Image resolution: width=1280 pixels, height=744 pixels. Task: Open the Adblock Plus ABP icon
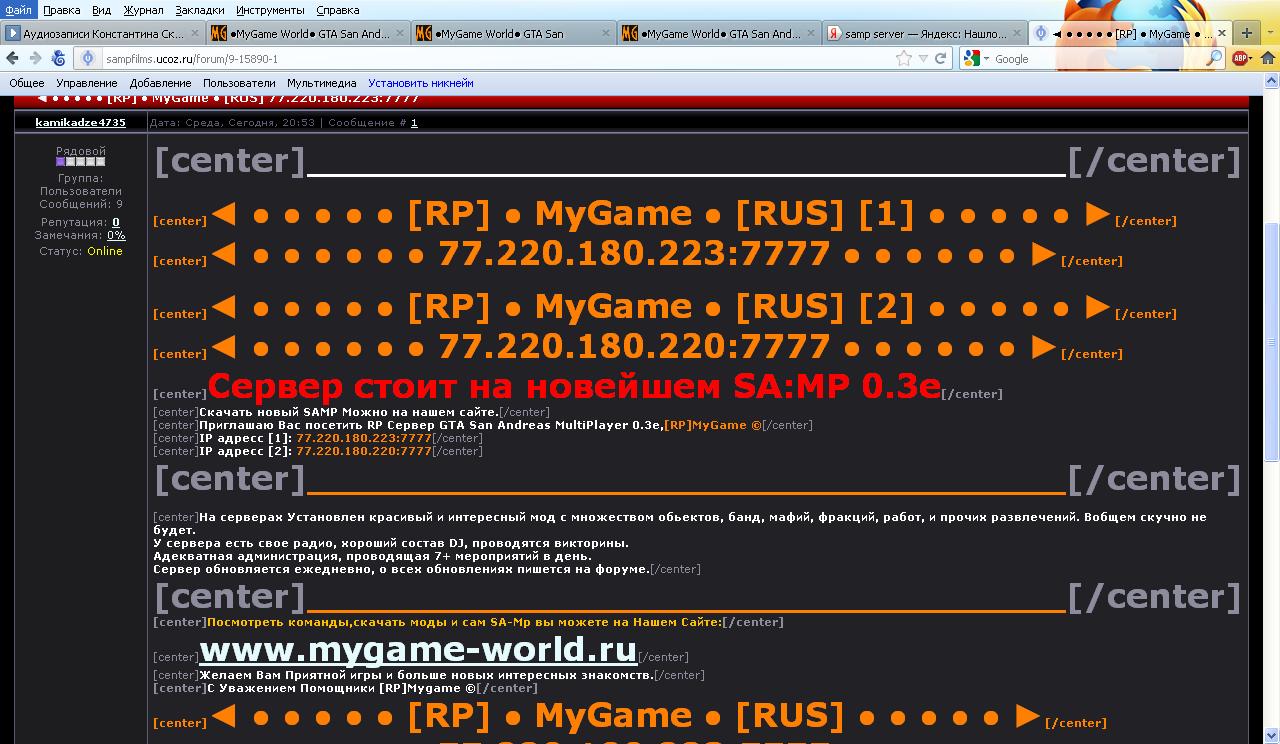point(1240,58)
